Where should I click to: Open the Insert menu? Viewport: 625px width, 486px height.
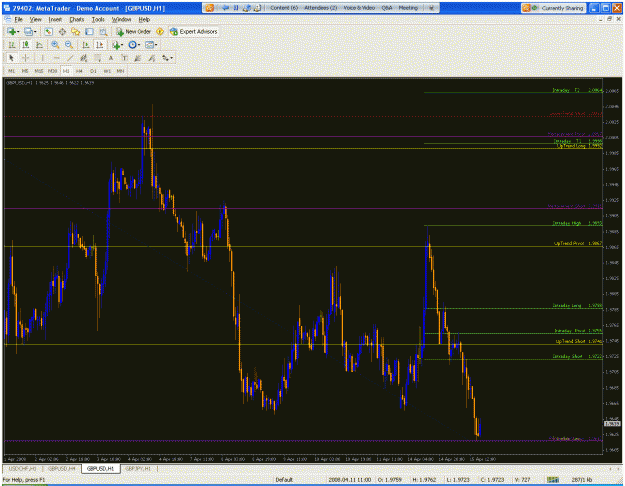pos(55,19)
